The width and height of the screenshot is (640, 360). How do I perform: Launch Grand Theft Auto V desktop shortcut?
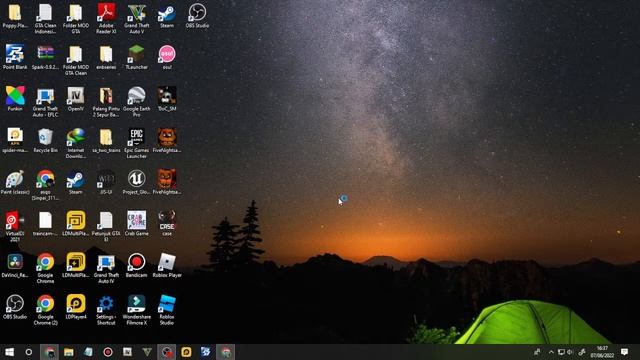(x=136, y=18)
